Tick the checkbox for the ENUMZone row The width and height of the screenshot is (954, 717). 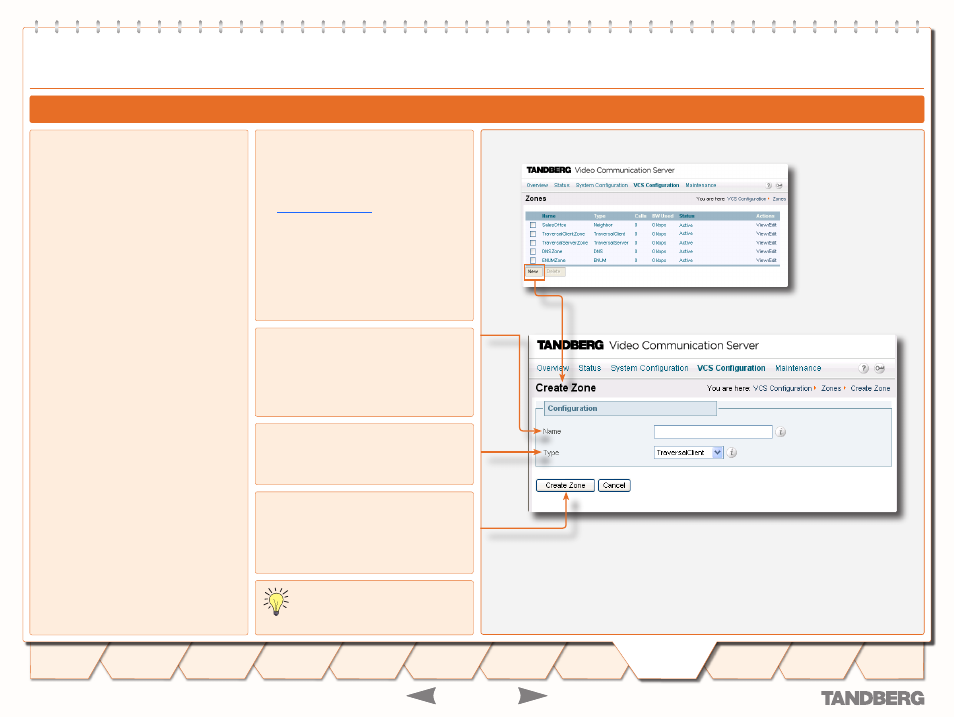pyautogui.click(x=533, y=260)
